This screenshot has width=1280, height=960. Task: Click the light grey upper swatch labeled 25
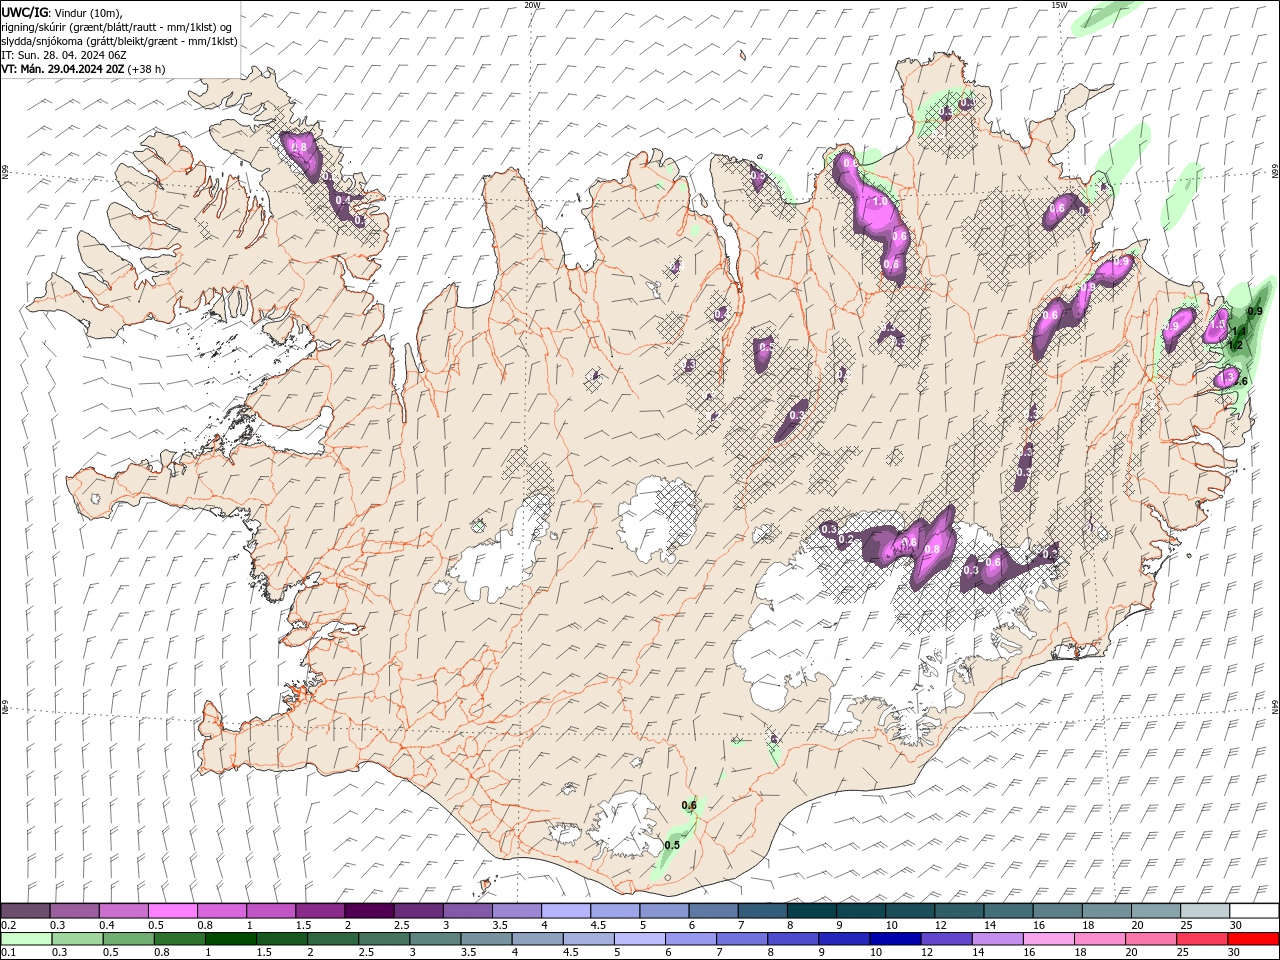tap(1203, 911)
